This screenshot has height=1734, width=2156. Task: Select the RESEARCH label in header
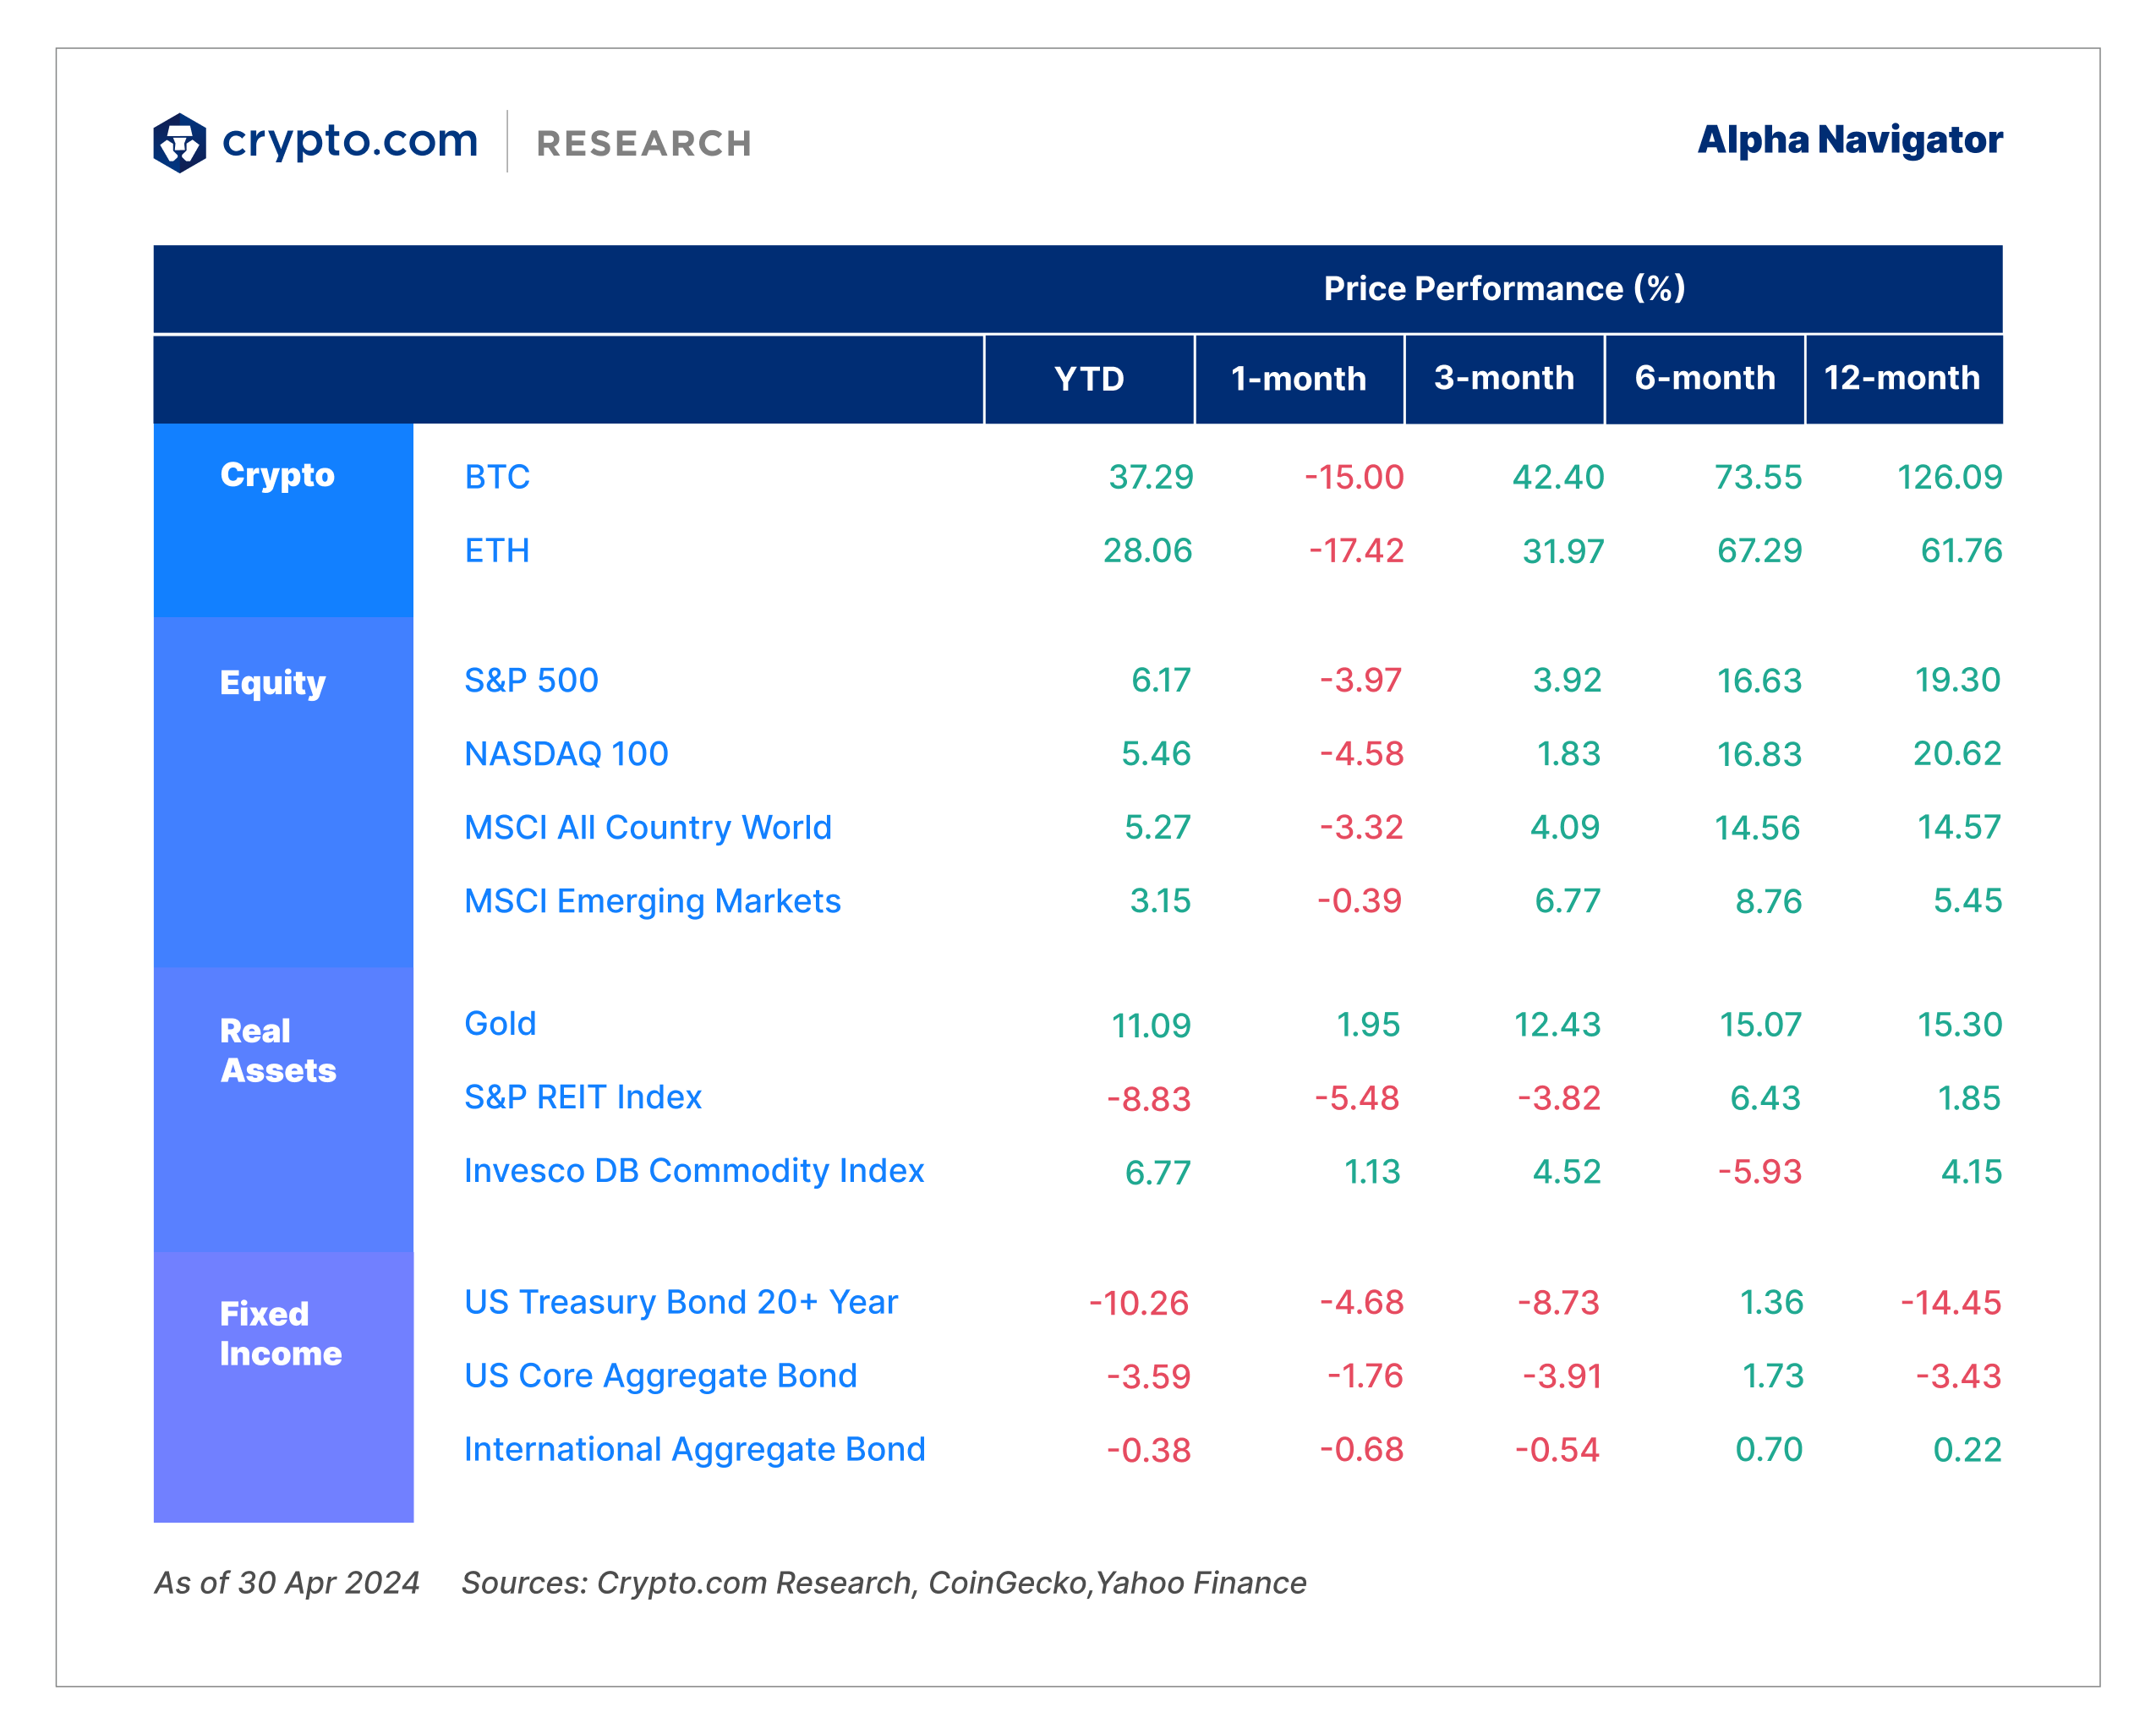point(644,143)
